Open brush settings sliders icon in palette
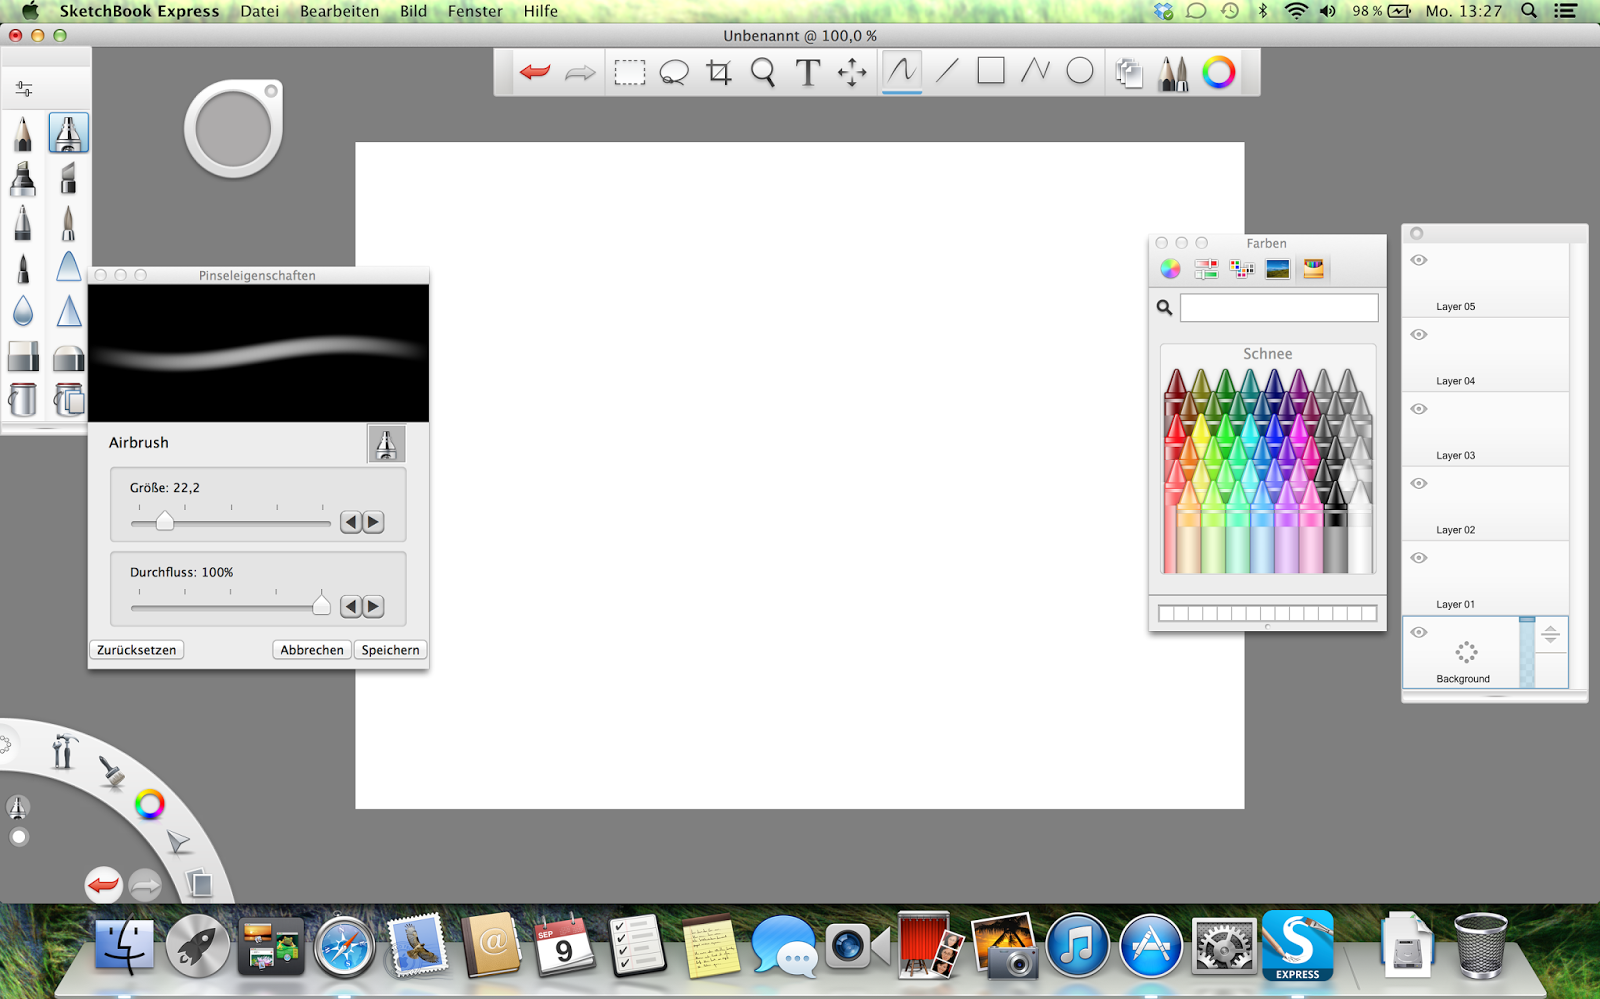Image resolution: width=1600 pixels, height=999 pixels. (x=24, y=89)
